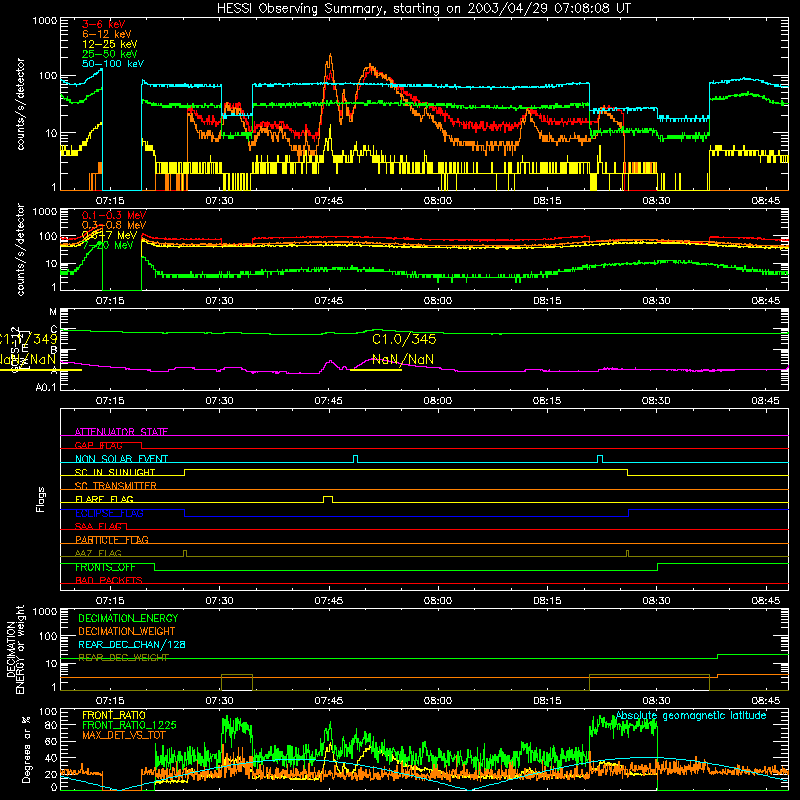Screen dimensions: 800x800
Task: Select the AAZ_FLAG label
Action: (98, 554)
